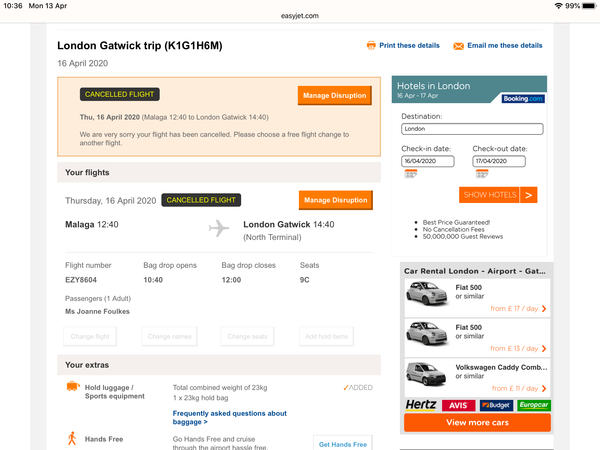The width and height of the screenshot is (600, 450).
Task: Select the Fiat 500 car thumbnail at £17 per day
Action: click(427, 293)
